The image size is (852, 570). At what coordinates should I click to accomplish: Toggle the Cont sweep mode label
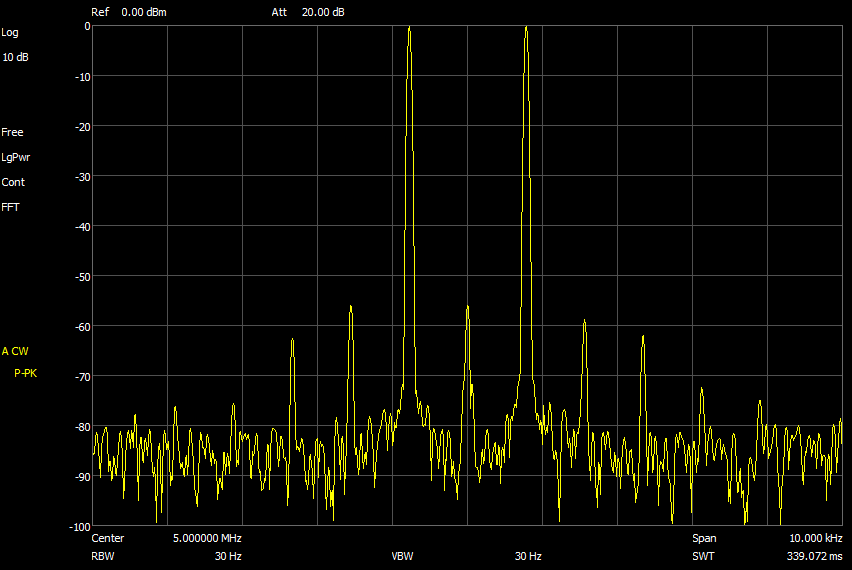point(13,182)
